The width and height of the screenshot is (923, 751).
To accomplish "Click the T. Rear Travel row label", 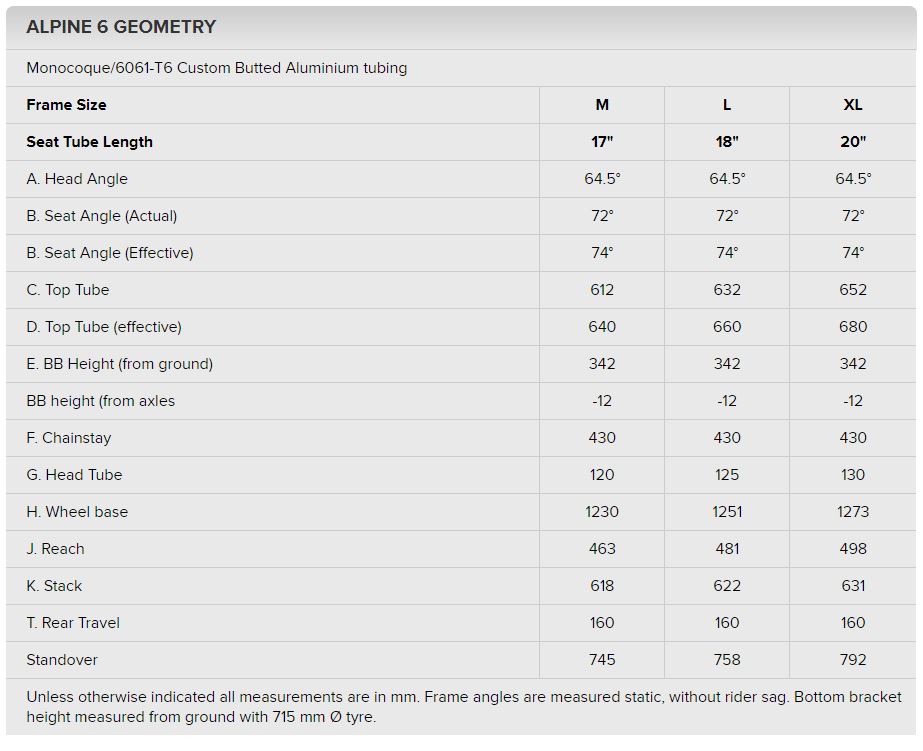I will [x=73, y=623].
